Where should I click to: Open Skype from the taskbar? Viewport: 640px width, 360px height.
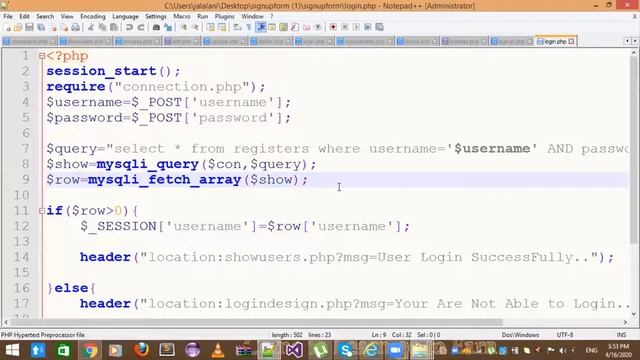click(345, 350)
